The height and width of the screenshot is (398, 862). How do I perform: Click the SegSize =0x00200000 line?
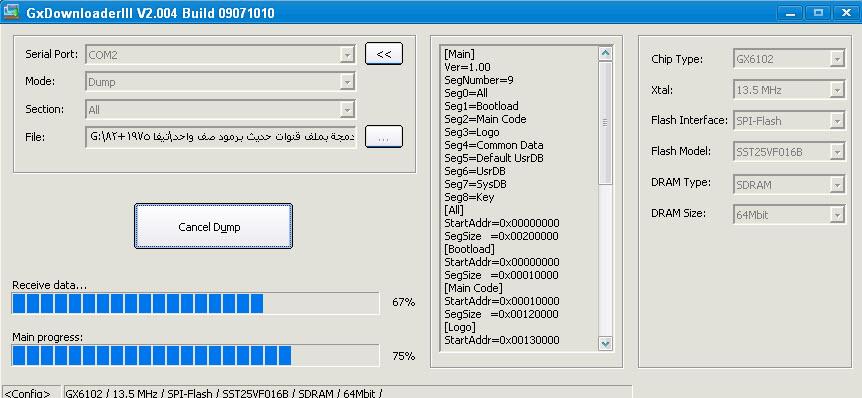501,236
